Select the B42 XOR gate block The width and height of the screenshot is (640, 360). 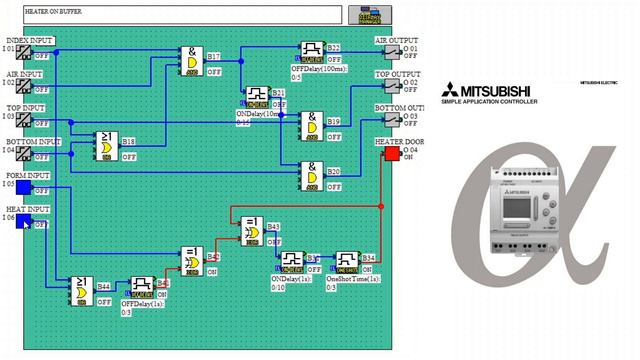192,261
